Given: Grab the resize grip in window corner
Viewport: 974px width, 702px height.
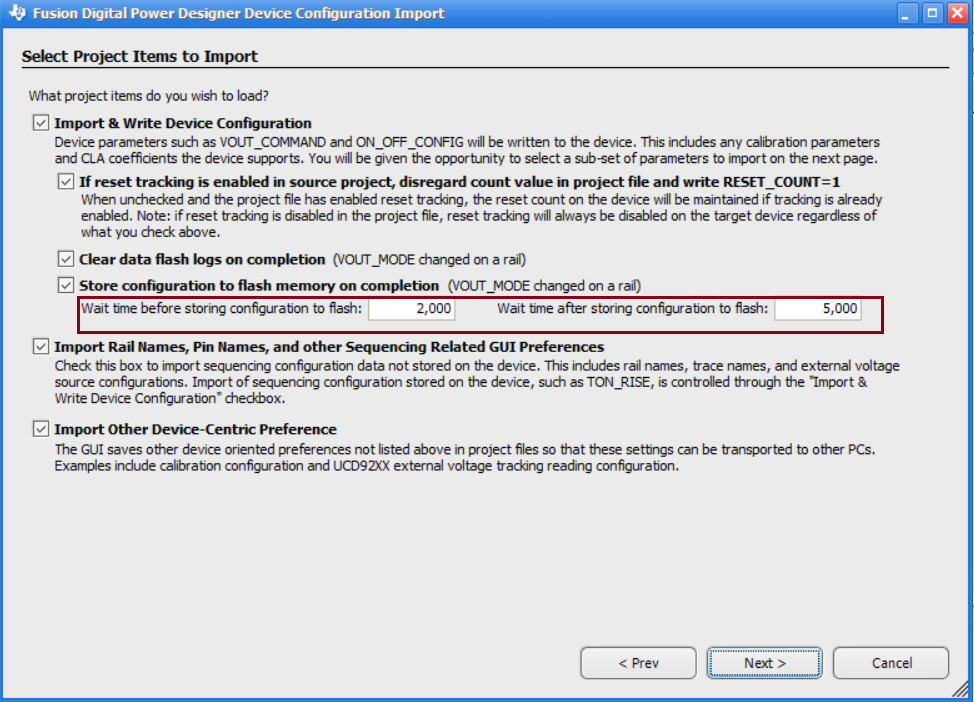Looking at the screenshot, I should coord(961,689).
